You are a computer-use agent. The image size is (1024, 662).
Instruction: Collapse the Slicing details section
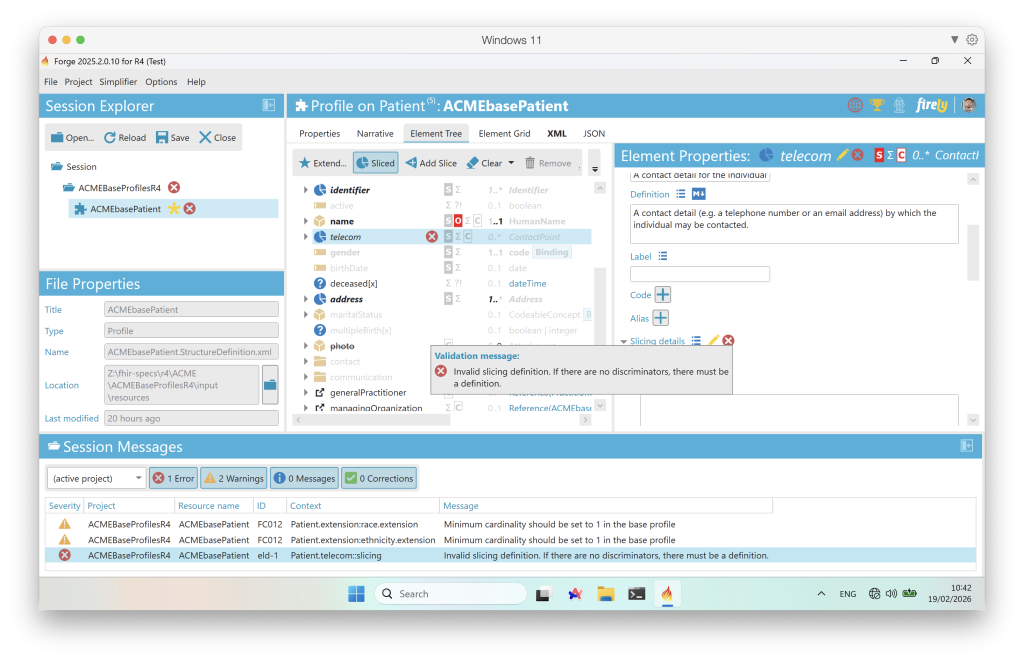(x=623, y=341)
